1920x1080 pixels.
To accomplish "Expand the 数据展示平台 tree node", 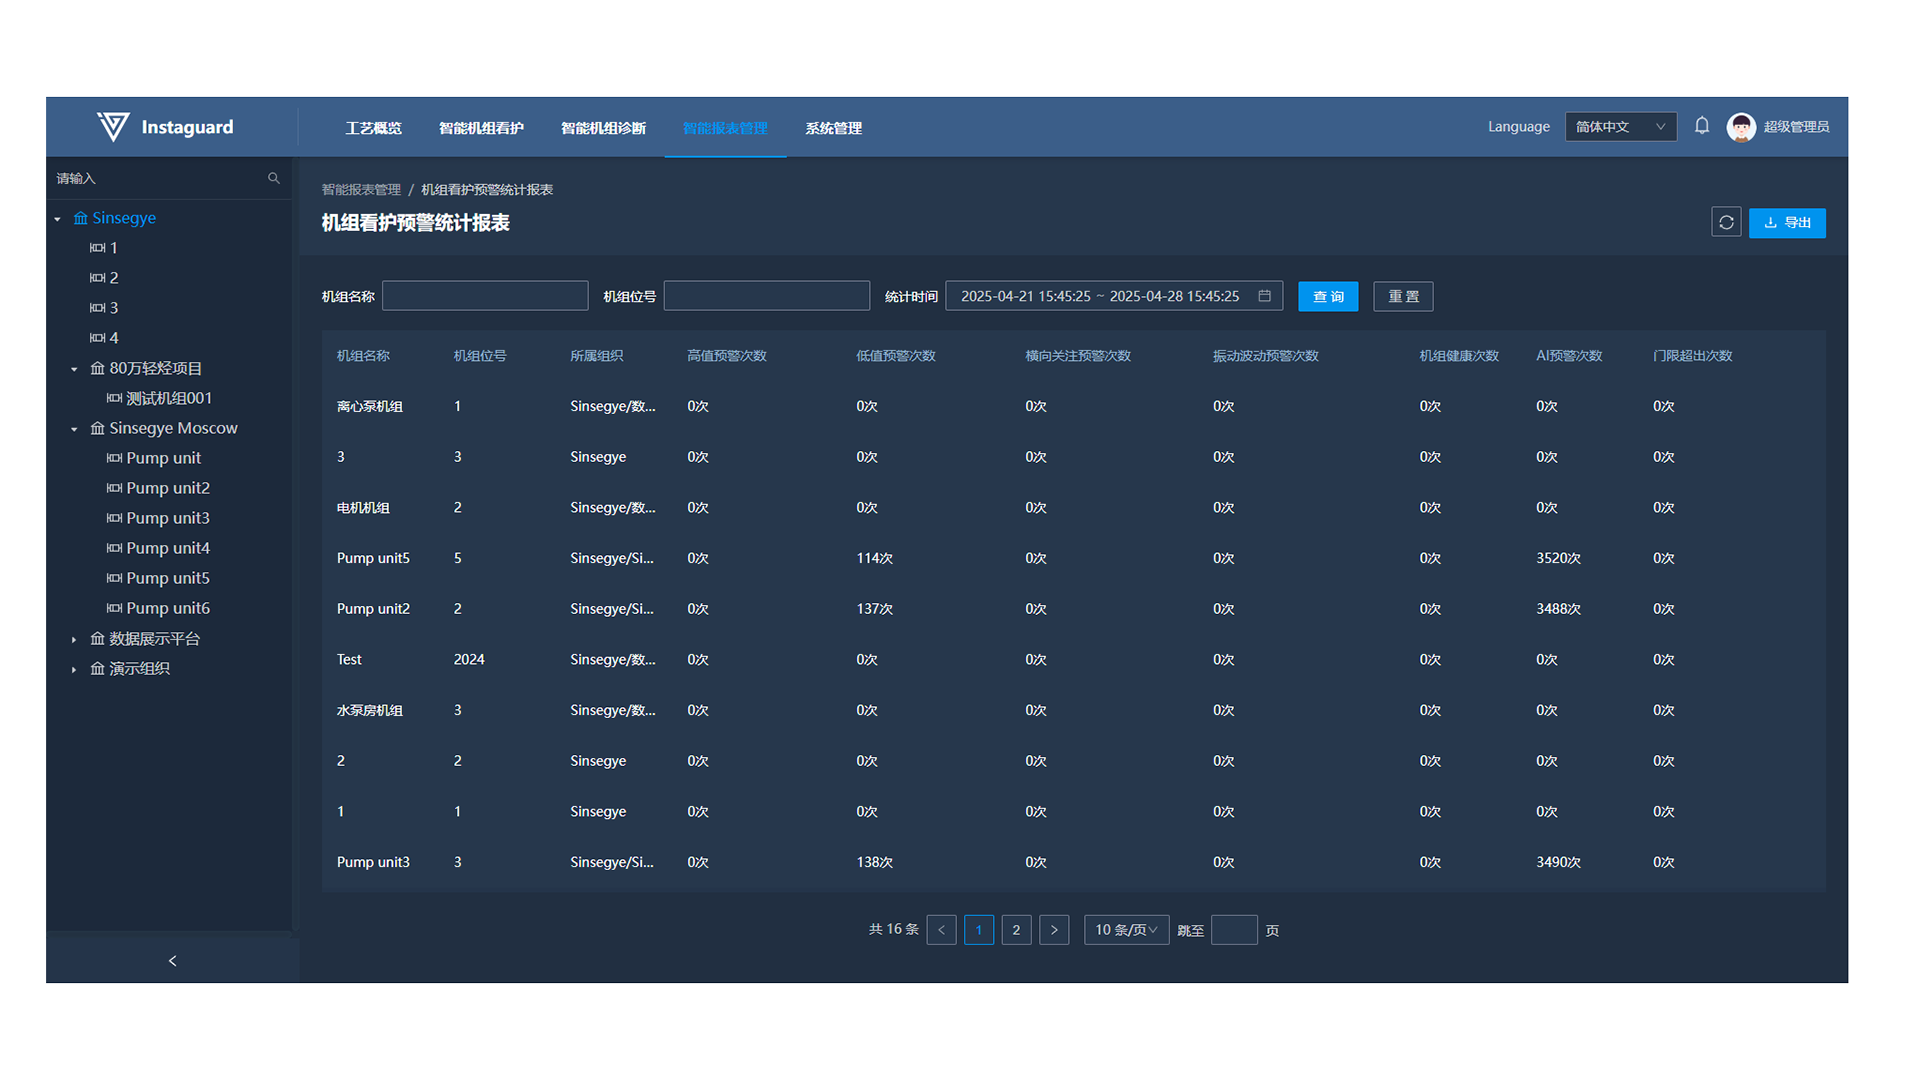I will click(x=74, y=639).
